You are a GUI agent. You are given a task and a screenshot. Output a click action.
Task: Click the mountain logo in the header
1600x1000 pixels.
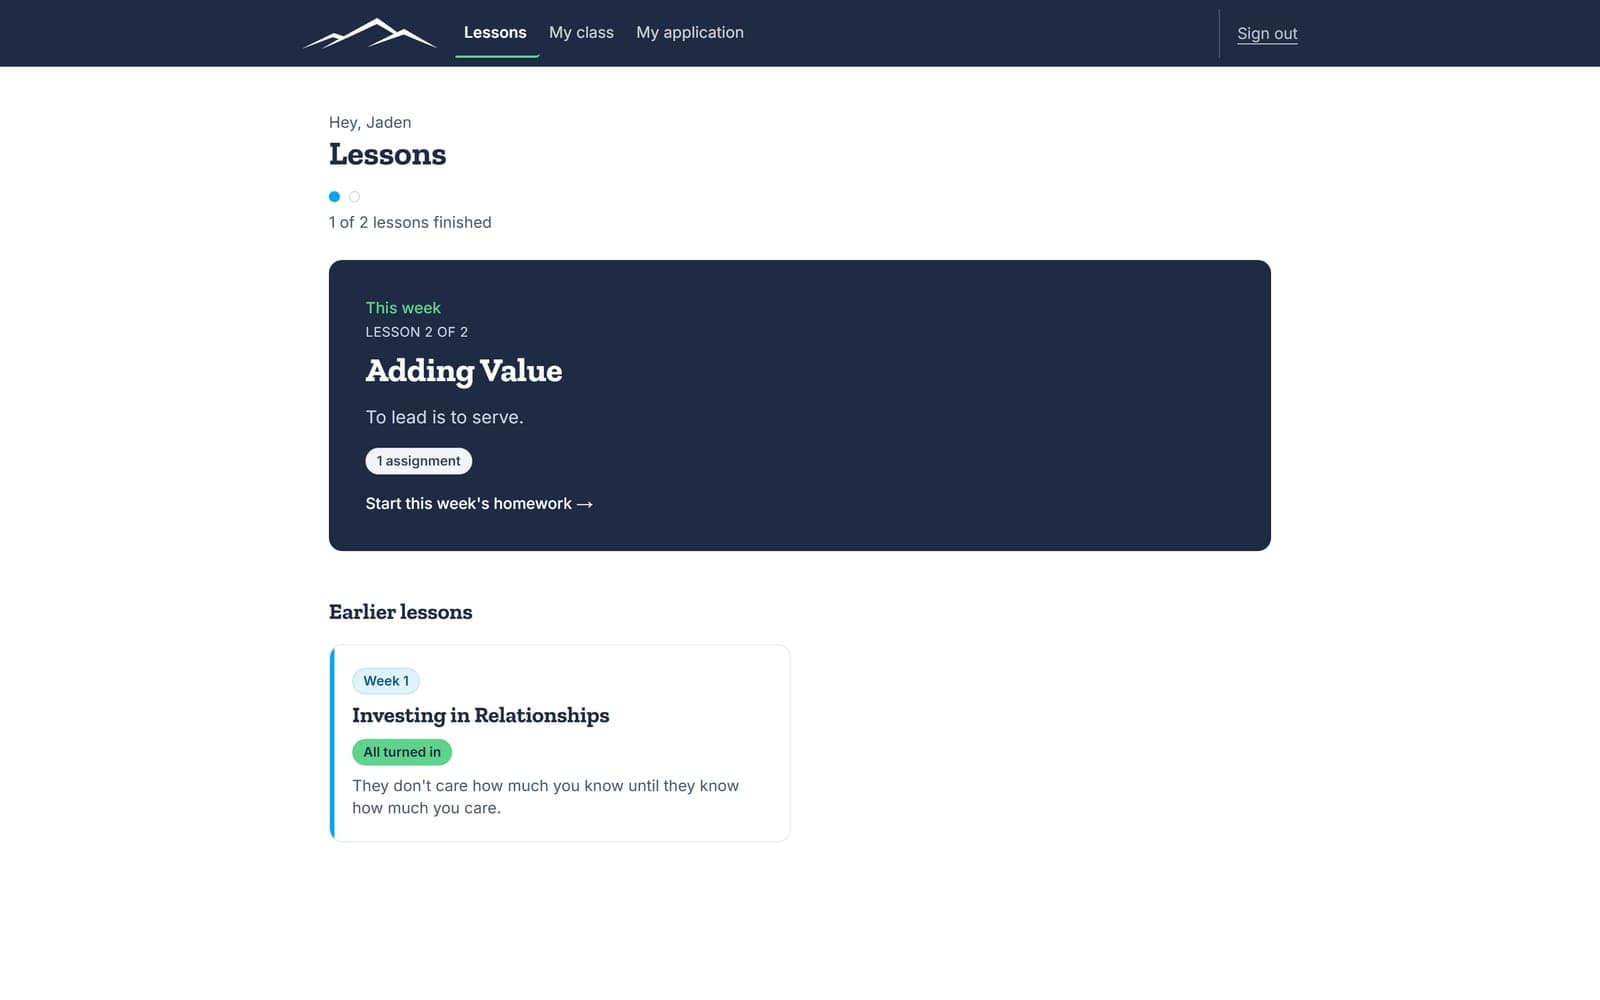[x=369, y=33]
